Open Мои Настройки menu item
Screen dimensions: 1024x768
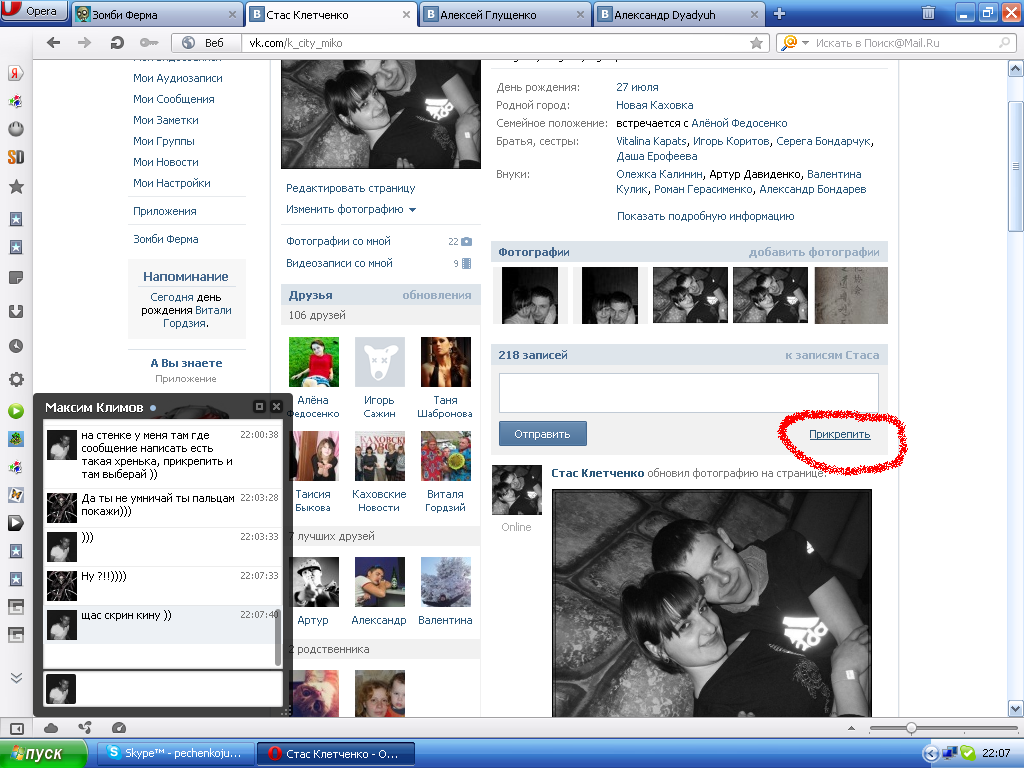click(172, 184)
